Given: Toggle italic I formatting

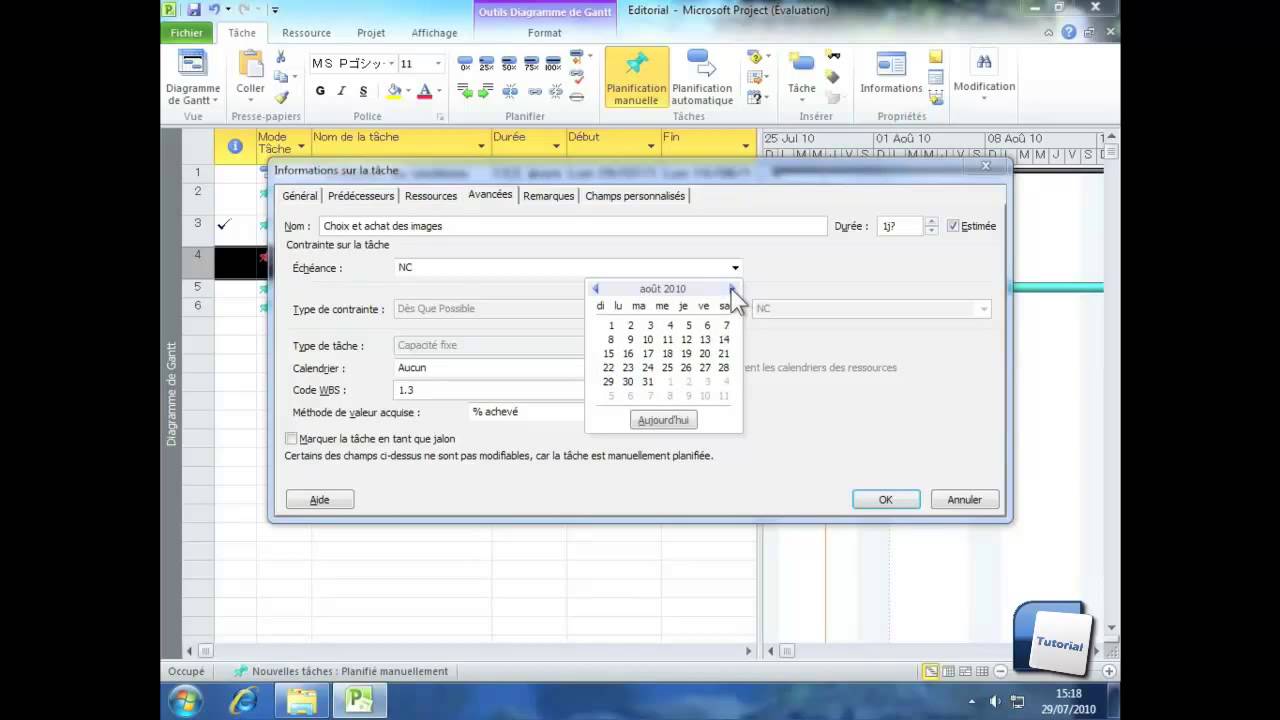Looking at the screenshot, I should click(341, 91).
